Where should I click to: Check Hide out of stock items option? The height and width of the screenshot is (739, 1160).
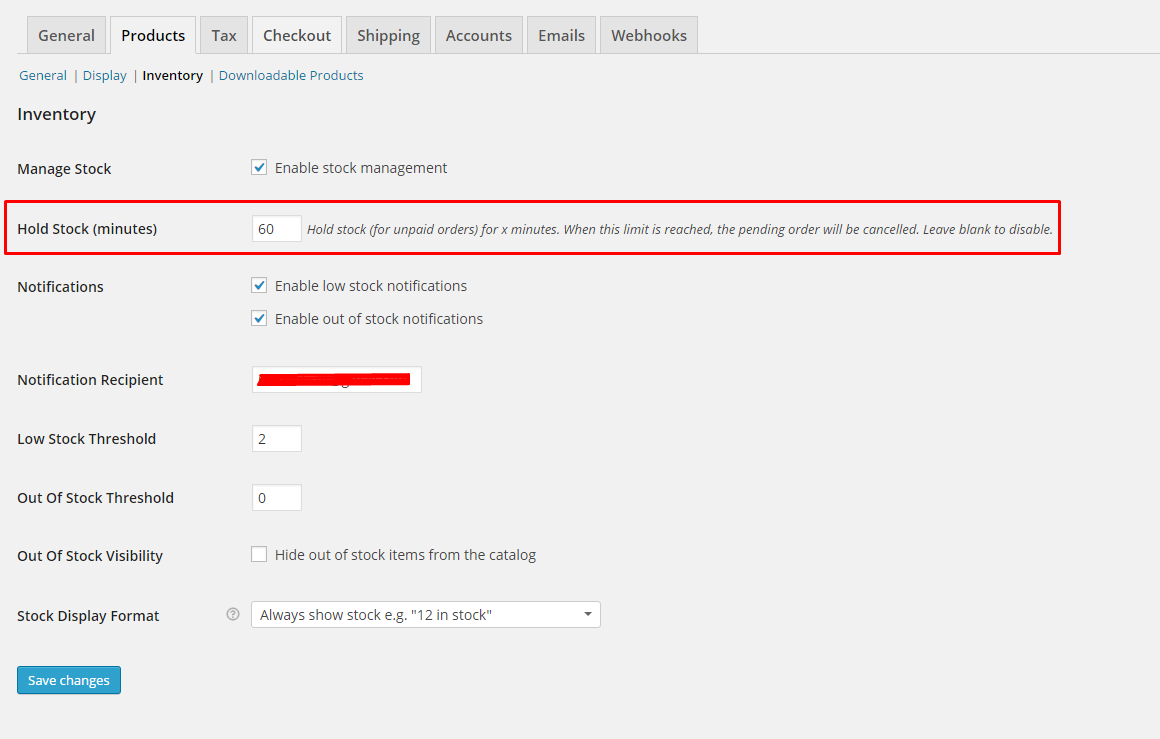pos(259,555)
